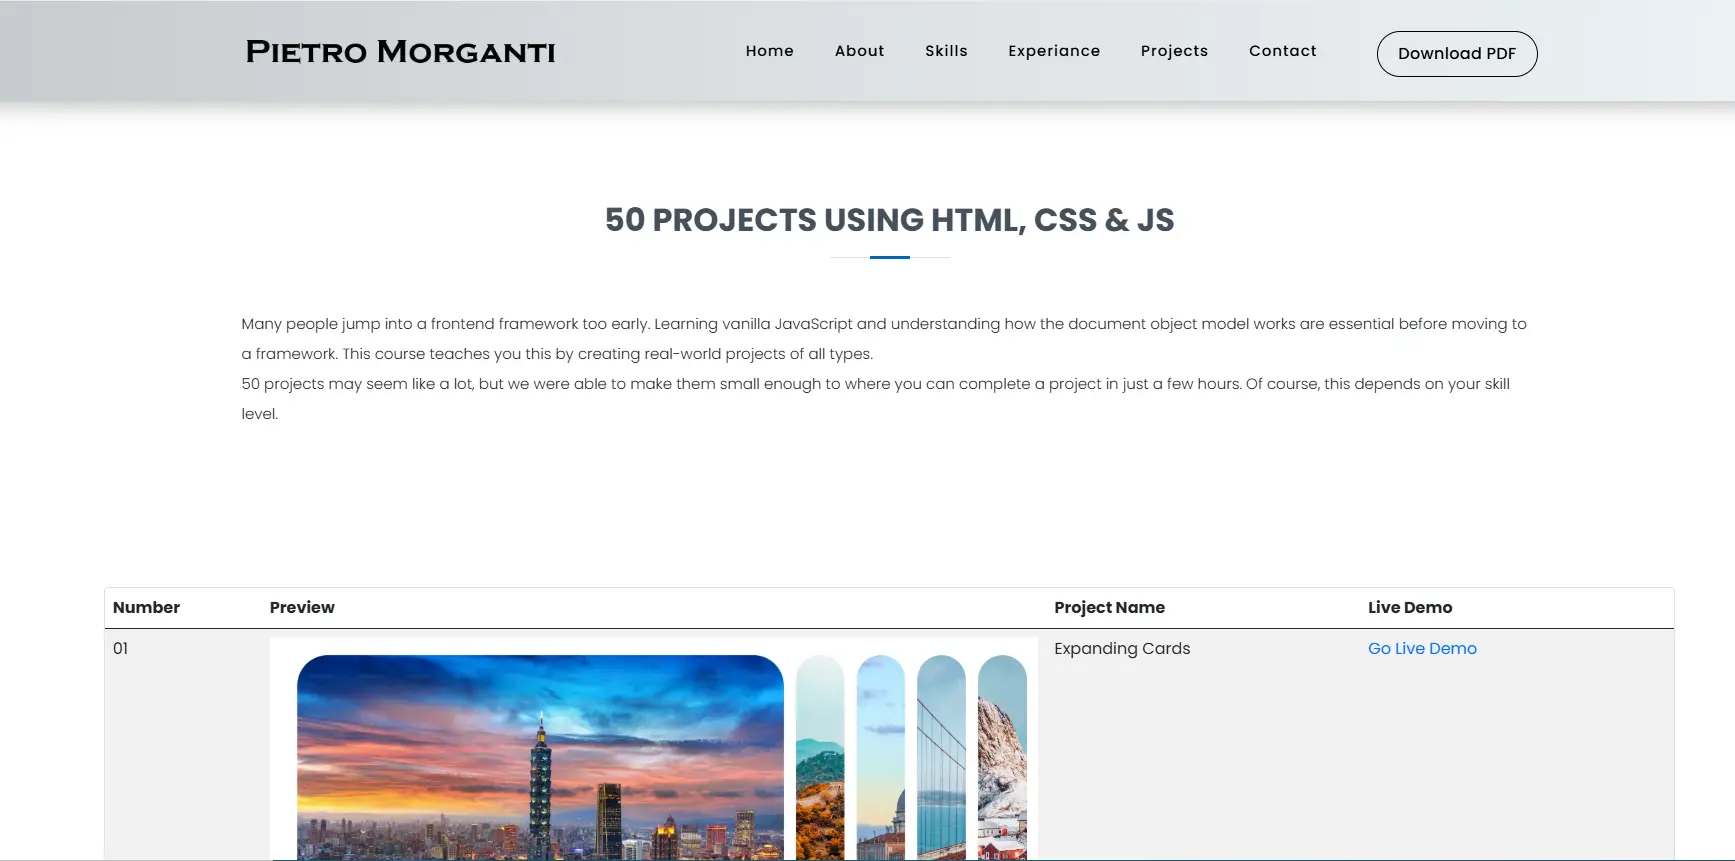Viewport: 1735px width, 861px height.
Task: Click the Expanding Cards project name
Action: [x=1122, y=648]
